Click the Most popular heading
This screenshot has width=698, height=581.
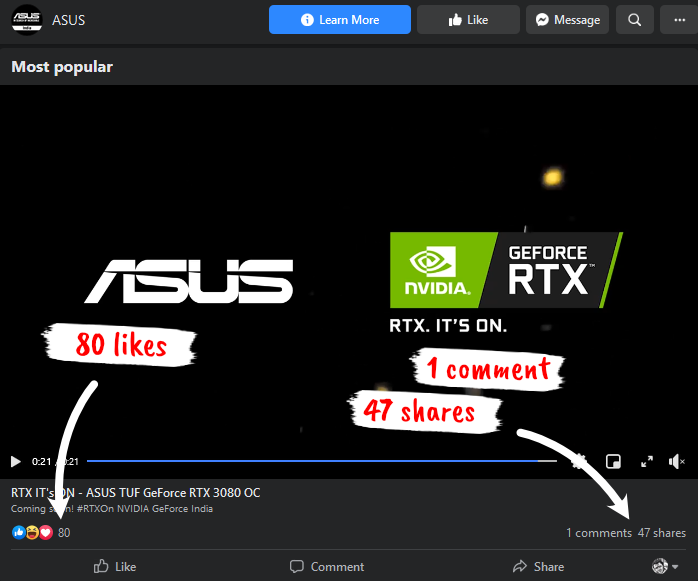[x=62, y=67]
